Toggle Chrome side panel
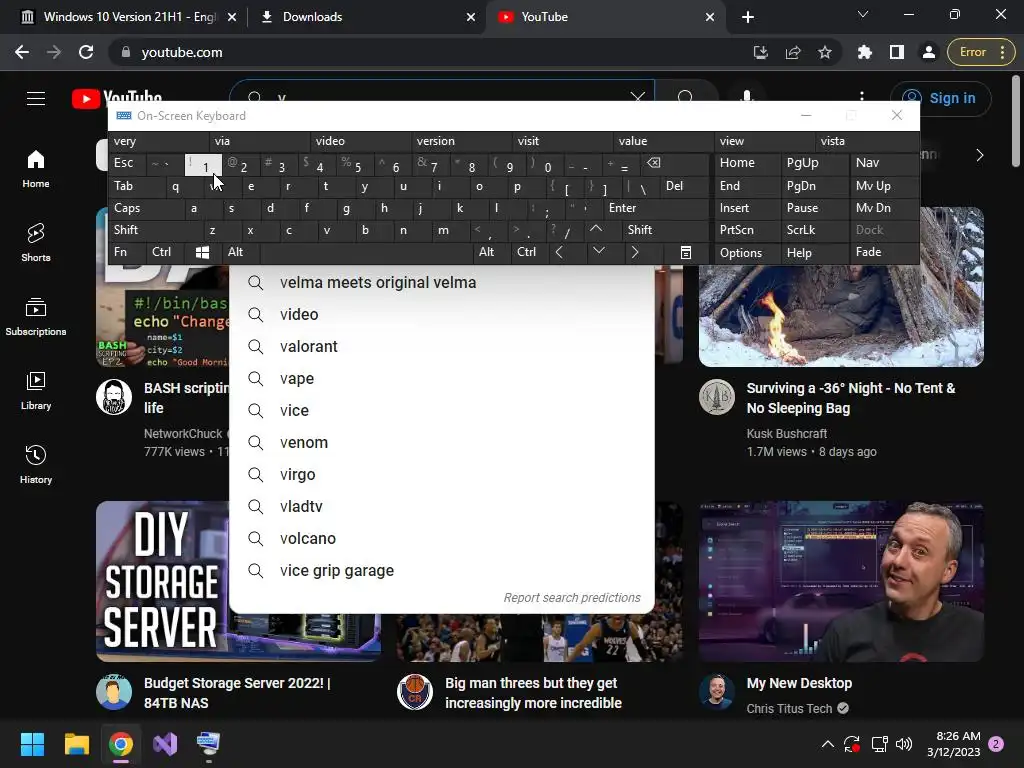The height and width of the screenshot is (768, 1024). click(897, 52)
